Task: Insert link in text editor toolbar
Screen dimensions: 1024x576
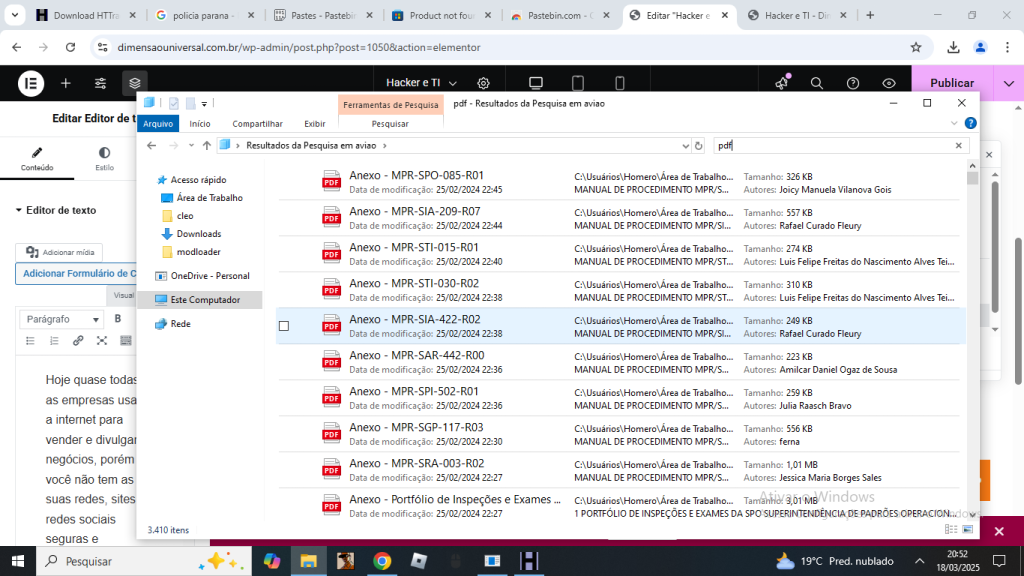Action: point(78,341)
